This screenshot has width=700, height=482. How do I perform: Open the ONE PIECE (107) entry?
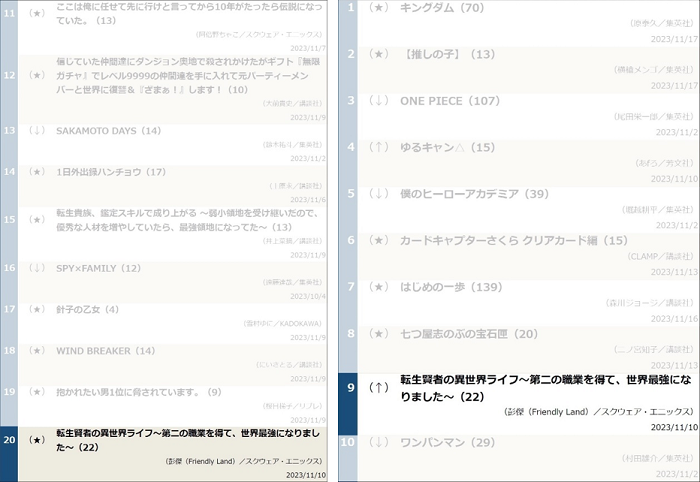tap(450, 101)
